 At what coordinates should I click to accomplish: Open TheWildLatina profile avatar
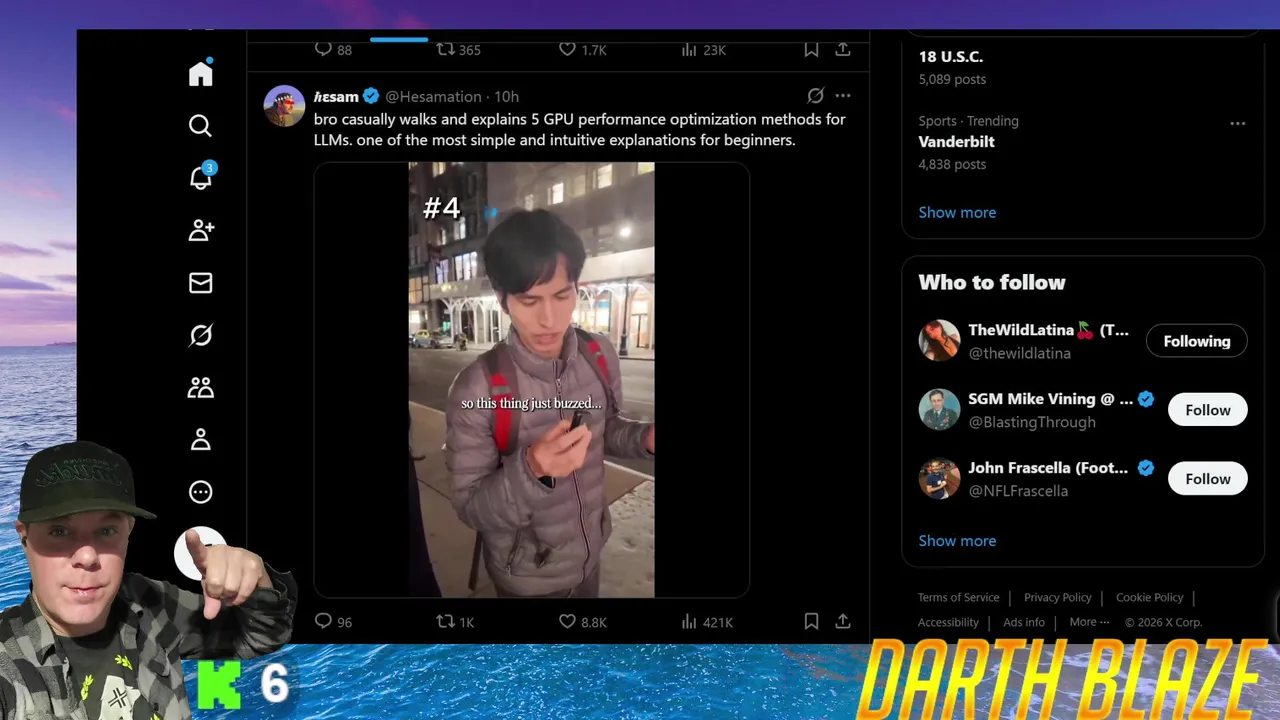pyautogui.click(x=939, y=340)
